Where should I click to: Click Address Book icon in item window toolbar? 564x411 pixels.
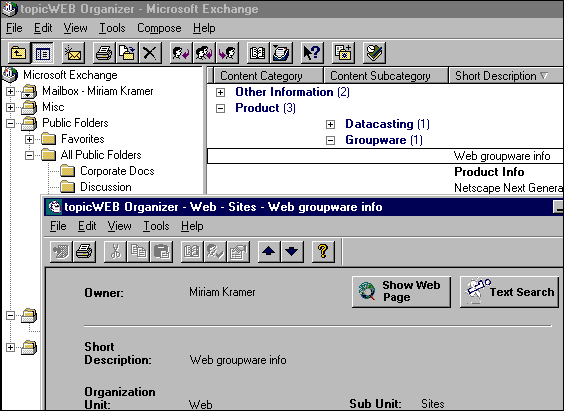click(x=192, y=251)
